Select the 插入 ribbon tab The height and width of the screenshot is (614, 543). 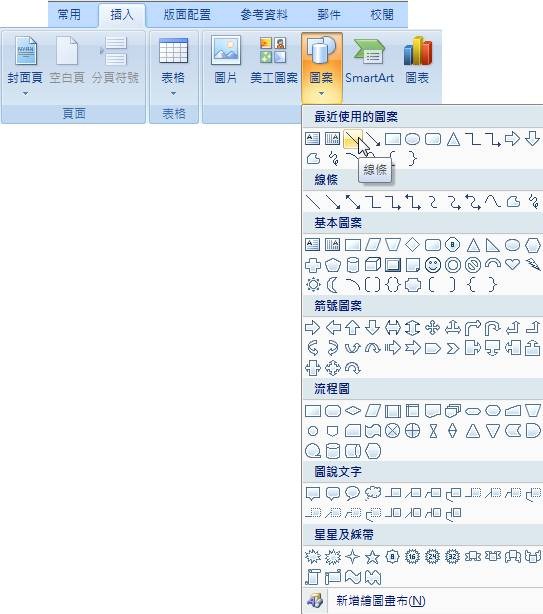122,15
